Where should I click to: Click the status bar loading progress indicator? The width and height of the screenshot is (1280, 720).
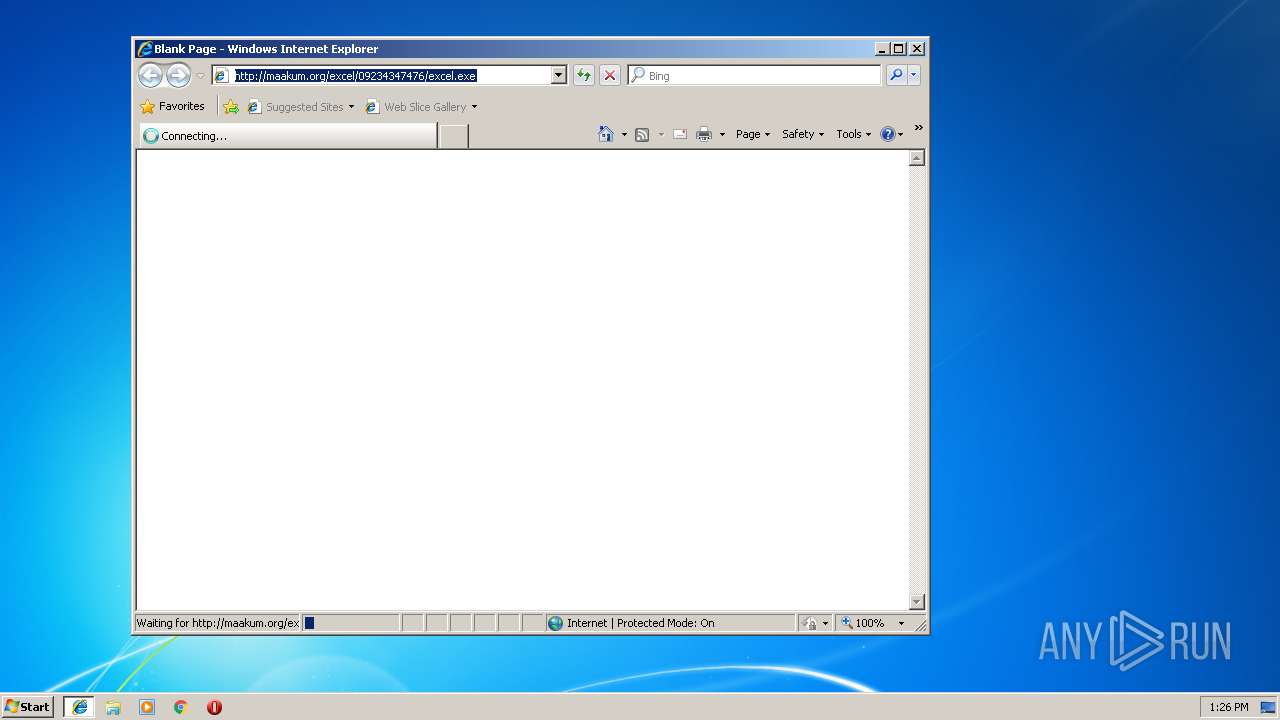[x=350, y=623]
